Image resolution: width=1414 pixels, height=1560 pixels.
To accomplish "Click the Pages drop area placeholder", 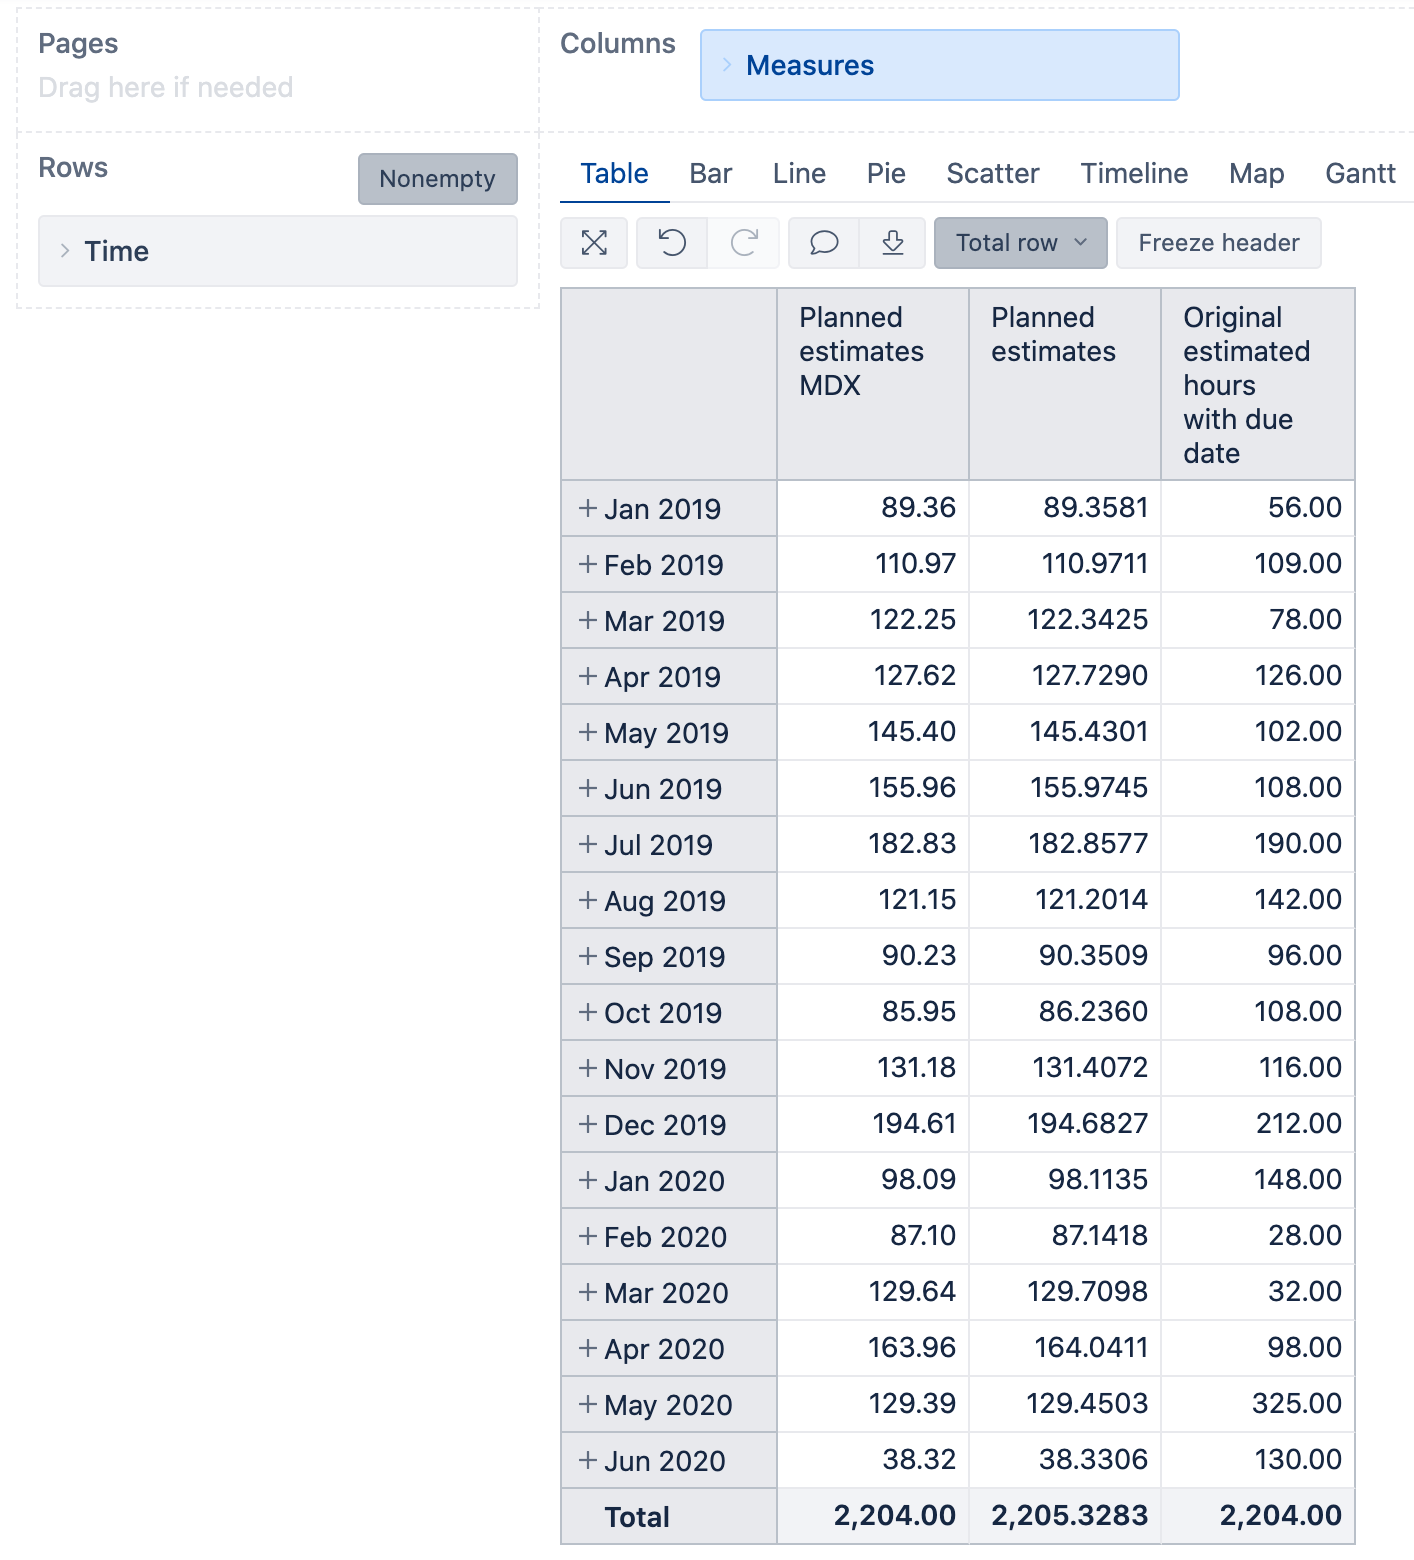I will tap(166, 88).
